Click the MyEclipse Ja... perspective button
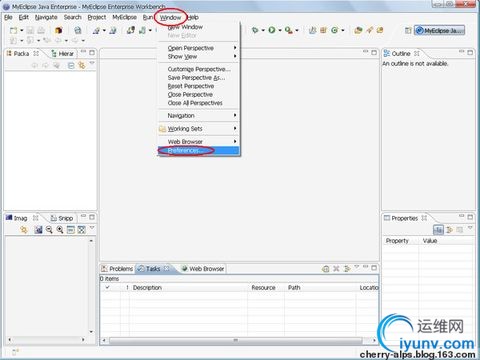The height and width of the screenshot is (360, 480). [440, 30]
